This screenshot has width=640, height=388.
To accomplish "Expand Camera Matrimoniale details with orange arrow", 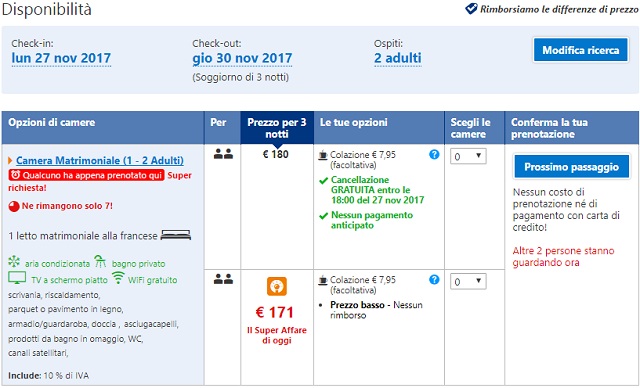I will [11, 161].
